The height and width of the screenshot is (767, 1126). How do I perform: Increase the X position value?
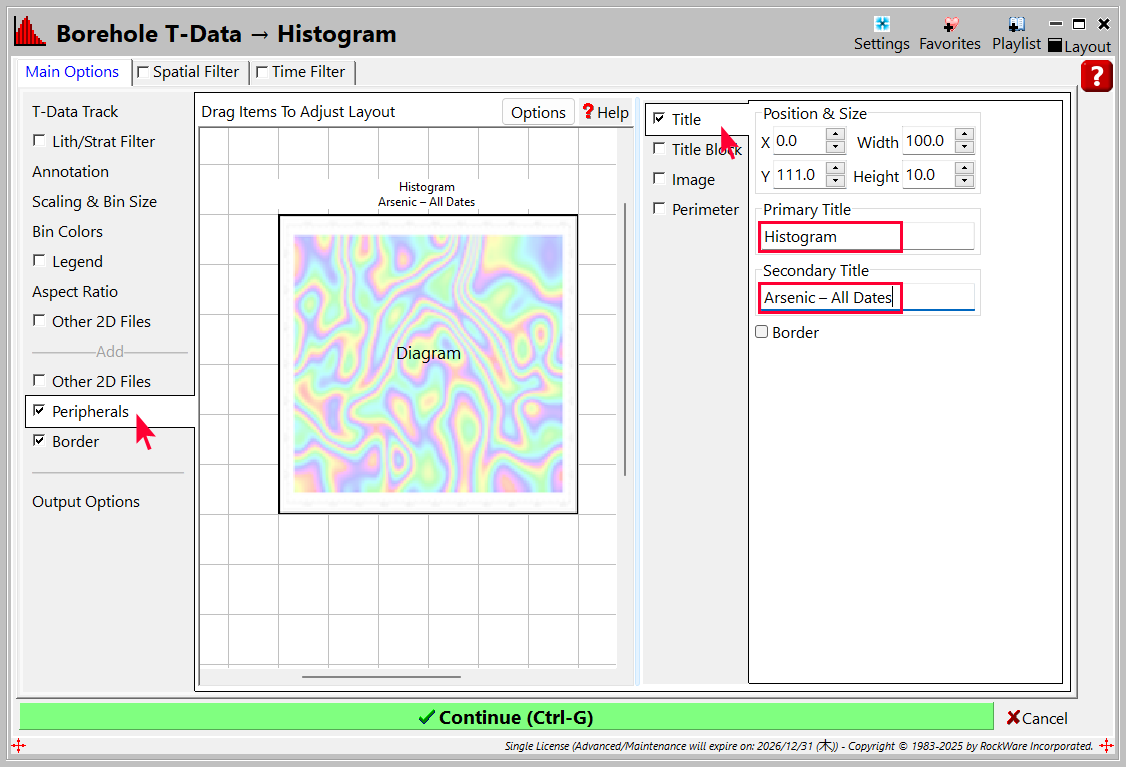[x=836, y=135]
